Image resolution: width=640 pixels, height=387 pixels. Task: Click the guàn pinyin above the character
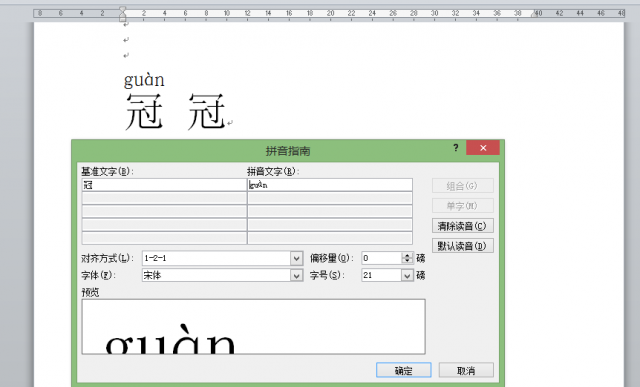coord(144,80)
